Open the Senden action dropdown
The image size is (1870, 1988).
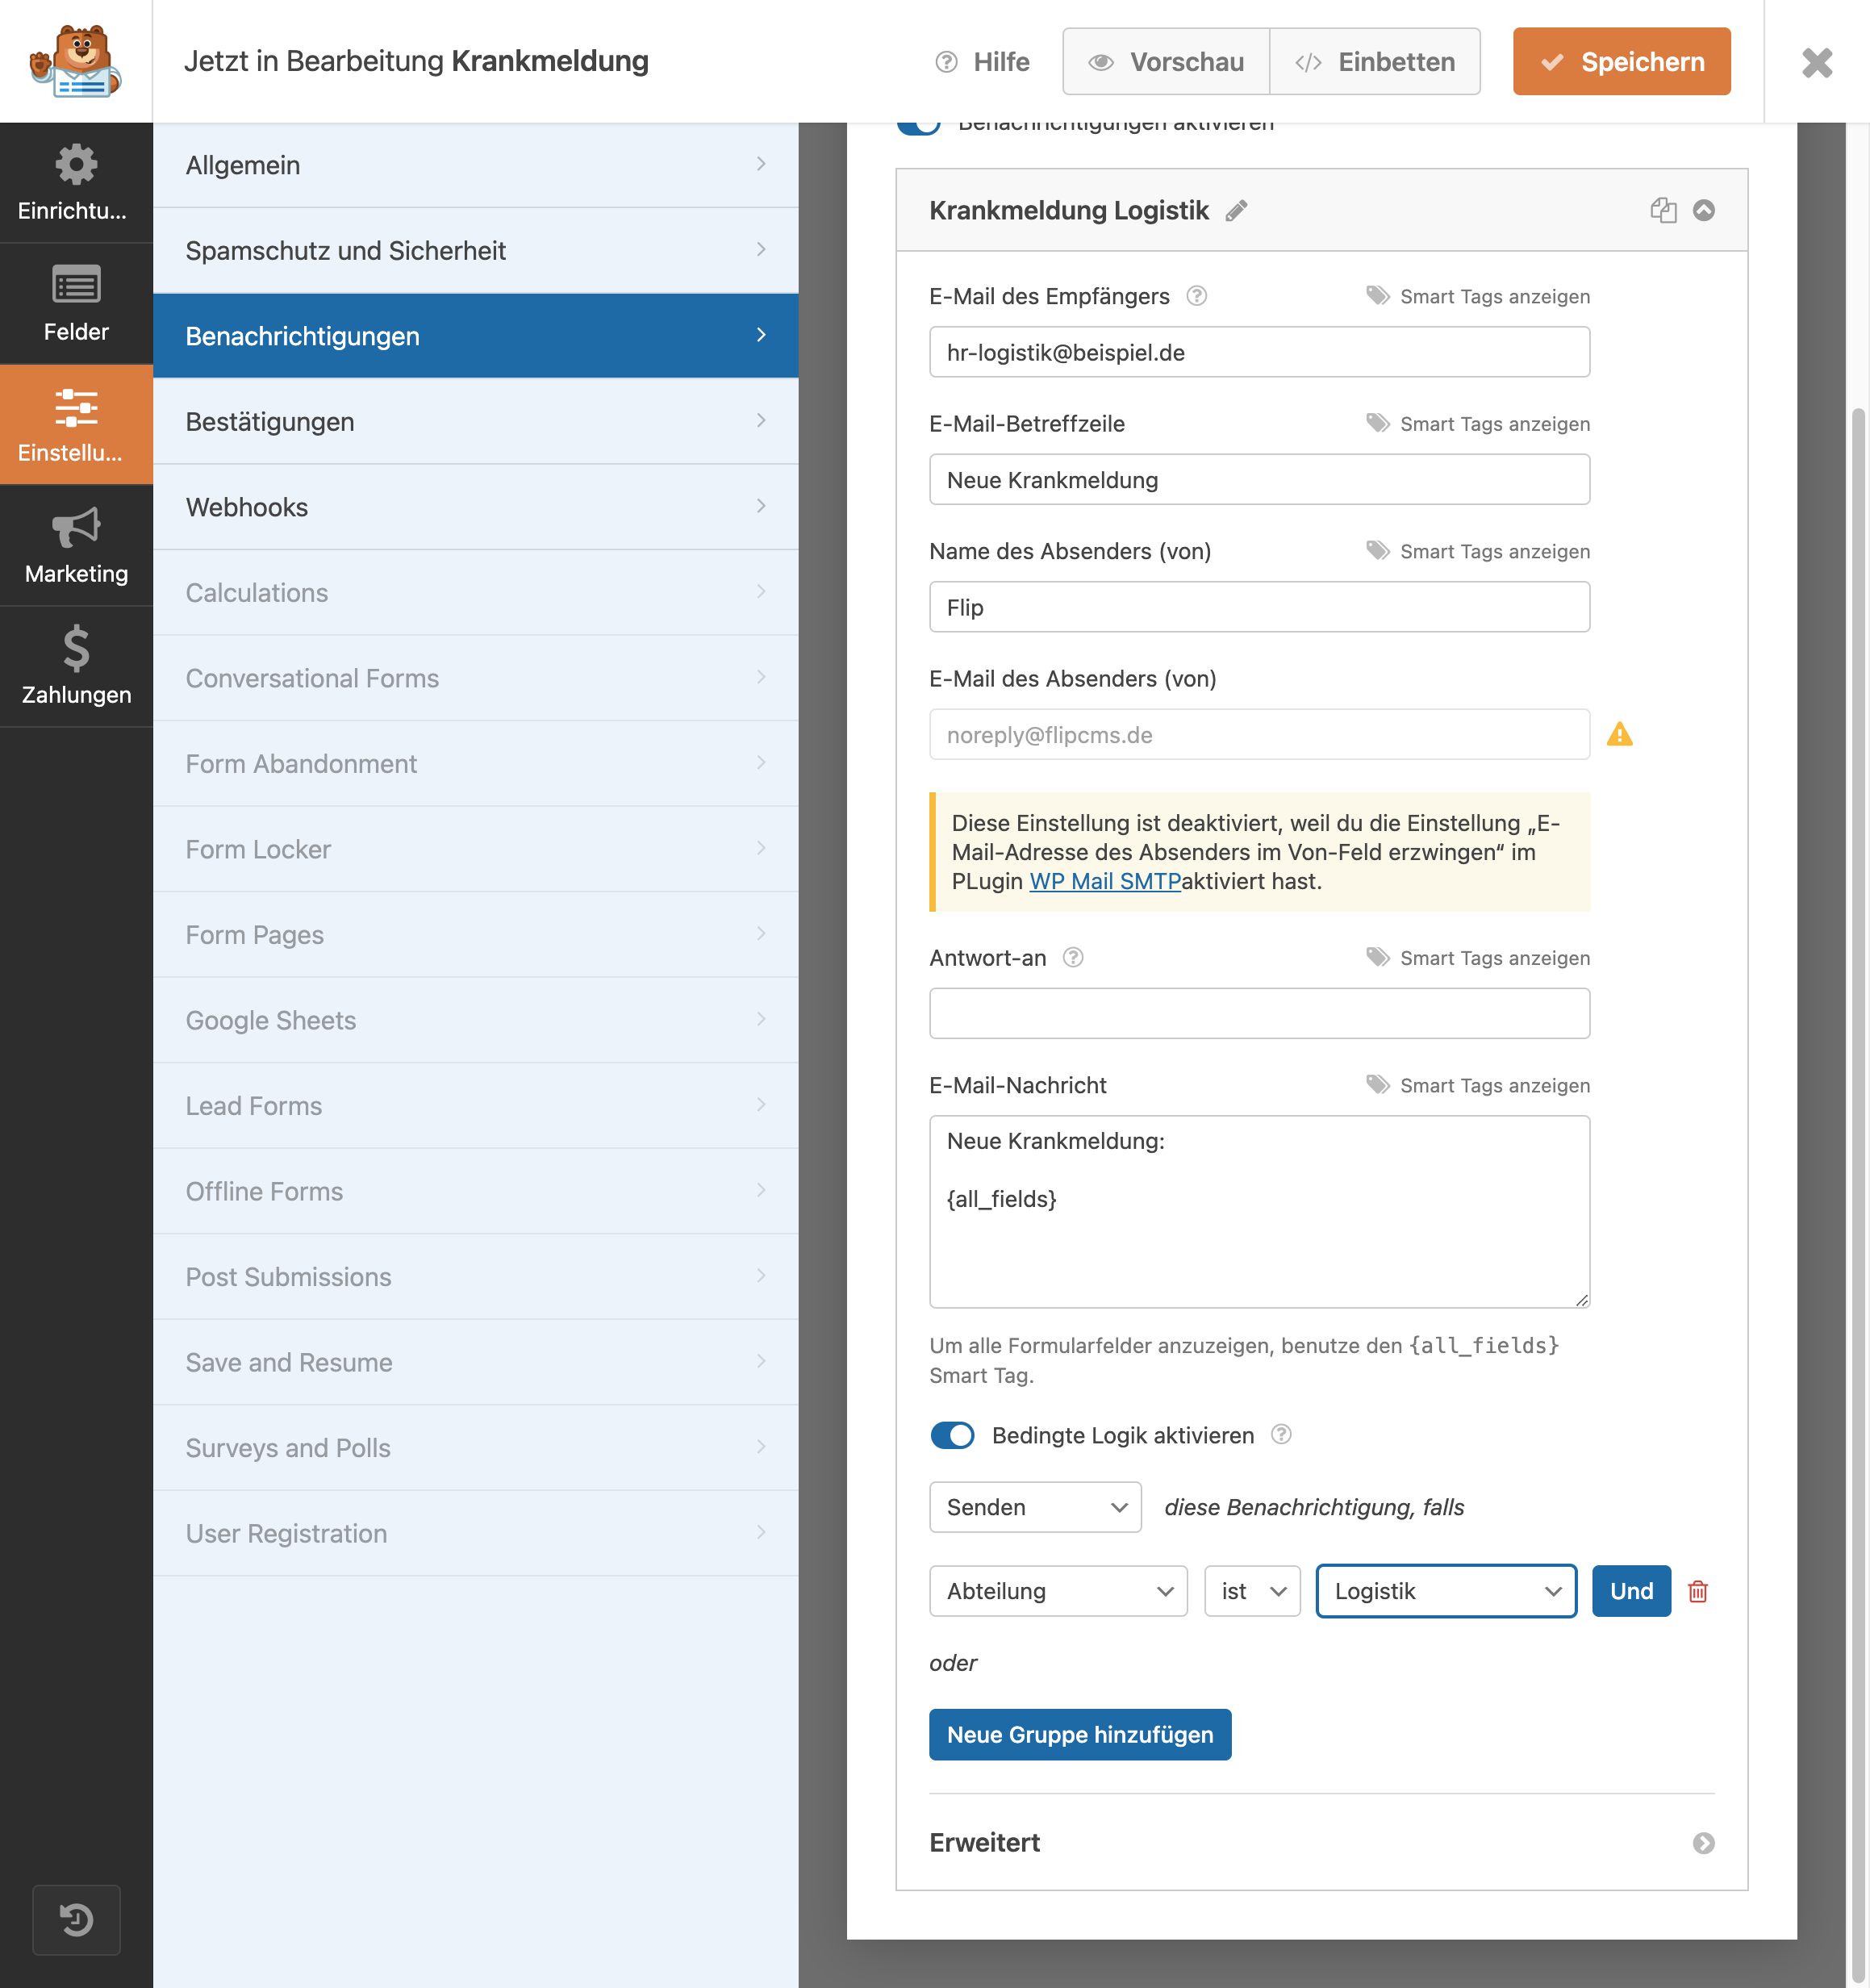tap(1036, 1507)
